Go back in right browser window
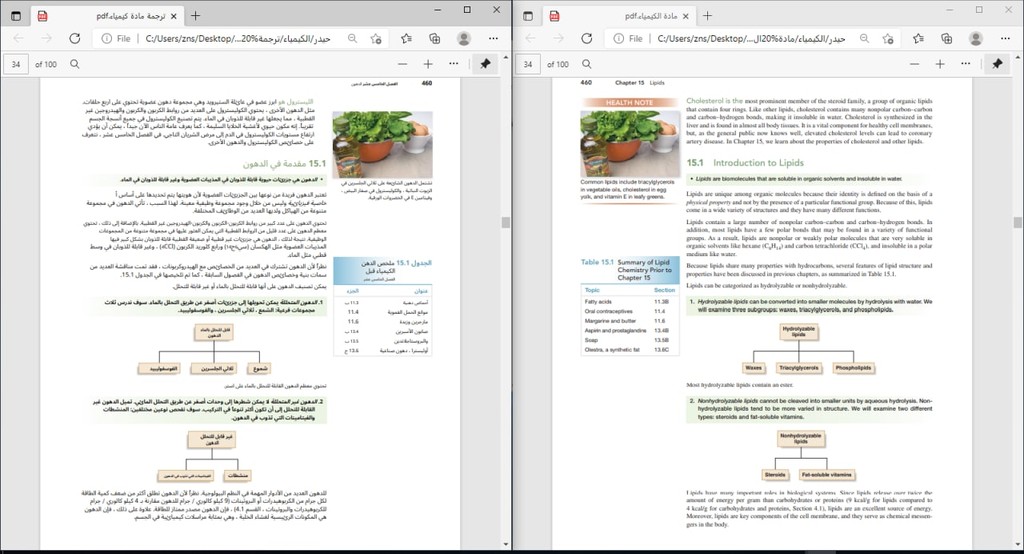 click(x=530, y=39)
